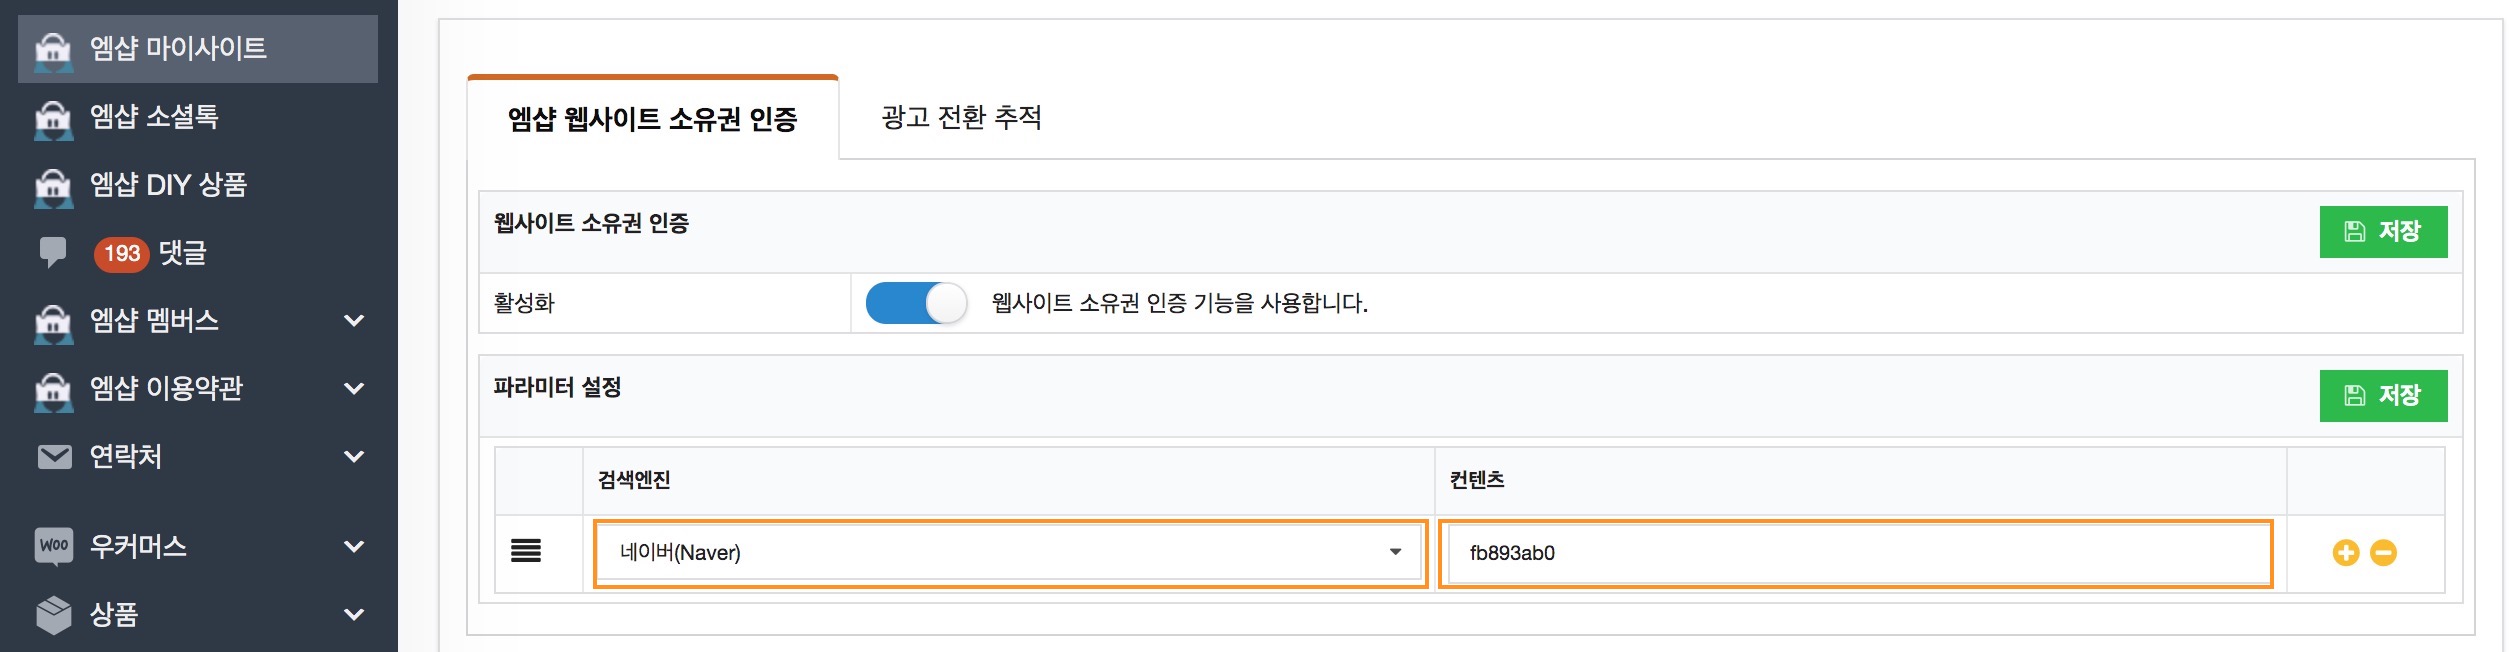This screenshot has width=2520, height=652.
Task: Click the 엠샵 마이사이트 shop icon
Action: [x=53, y=50]
